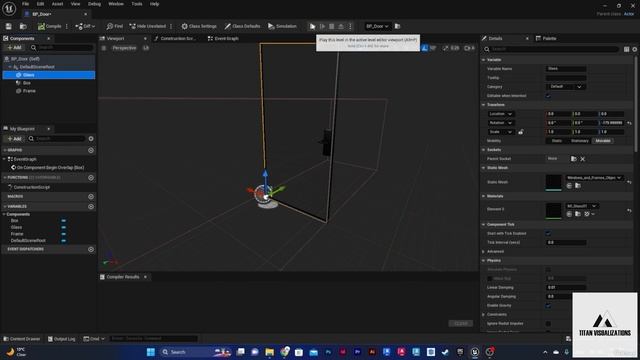Viewport: 640px width, 360px height.
Task: Open the Edit menu
Action: pyautogui.click(x=40, y=4)
